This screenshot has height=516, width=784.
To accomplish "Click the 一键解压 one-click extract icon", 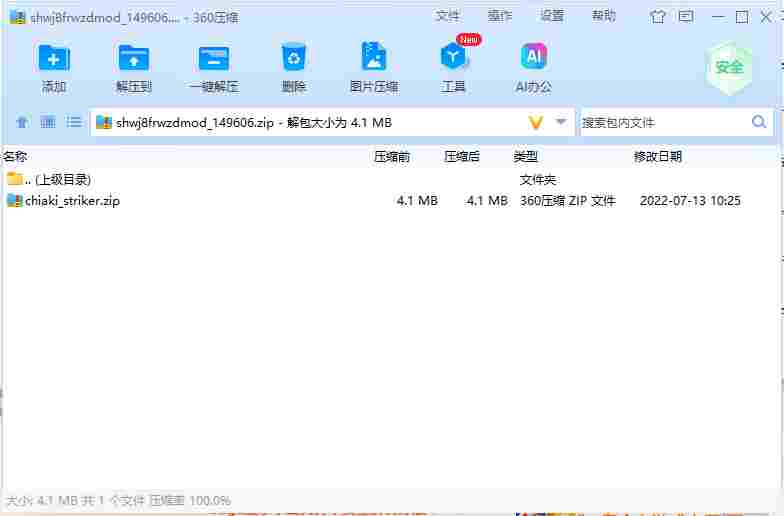I will [x=214, y=58].
